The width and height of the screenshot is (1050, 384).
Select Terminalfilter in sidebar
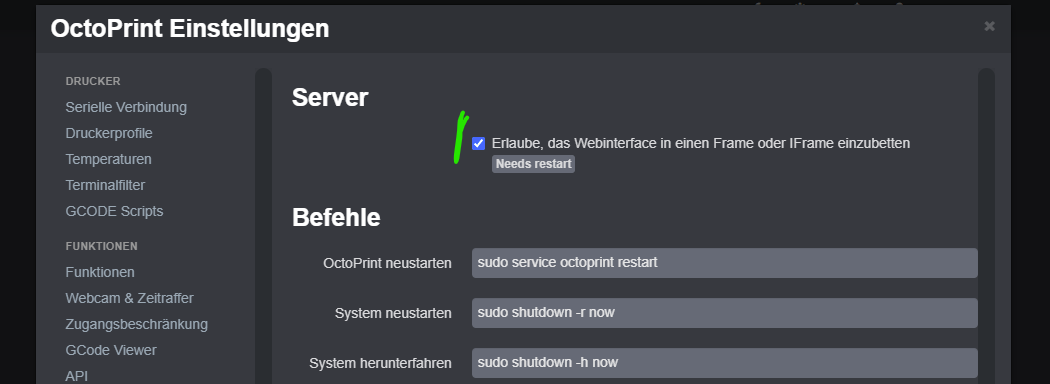click(105, 185)
